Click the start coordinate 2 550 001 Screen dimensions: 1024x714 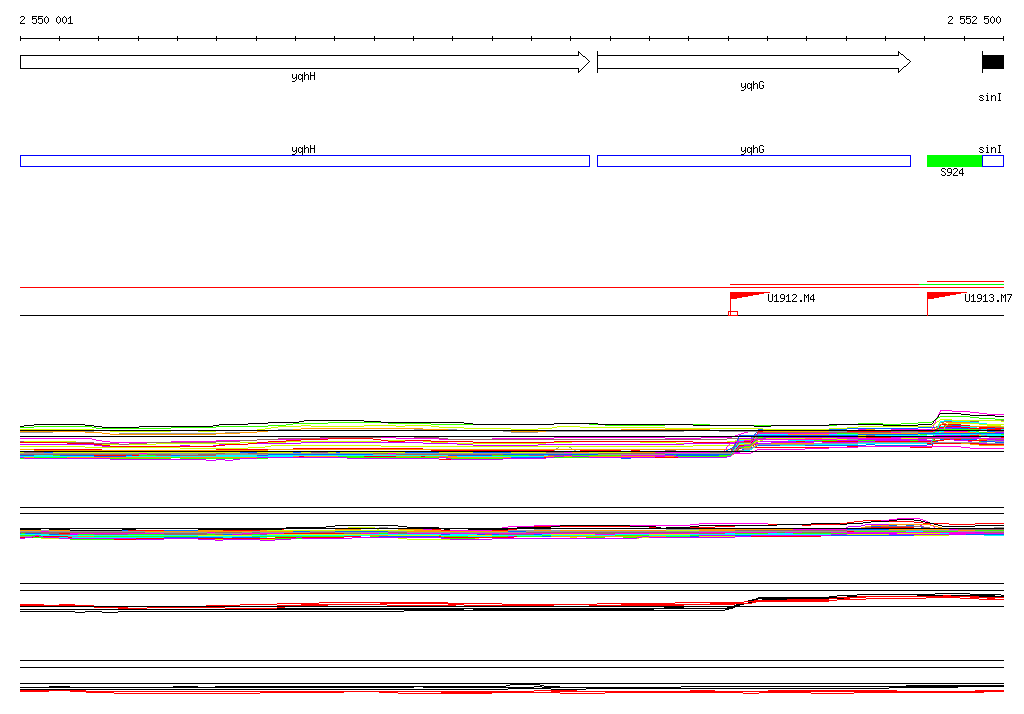[46, 20]
